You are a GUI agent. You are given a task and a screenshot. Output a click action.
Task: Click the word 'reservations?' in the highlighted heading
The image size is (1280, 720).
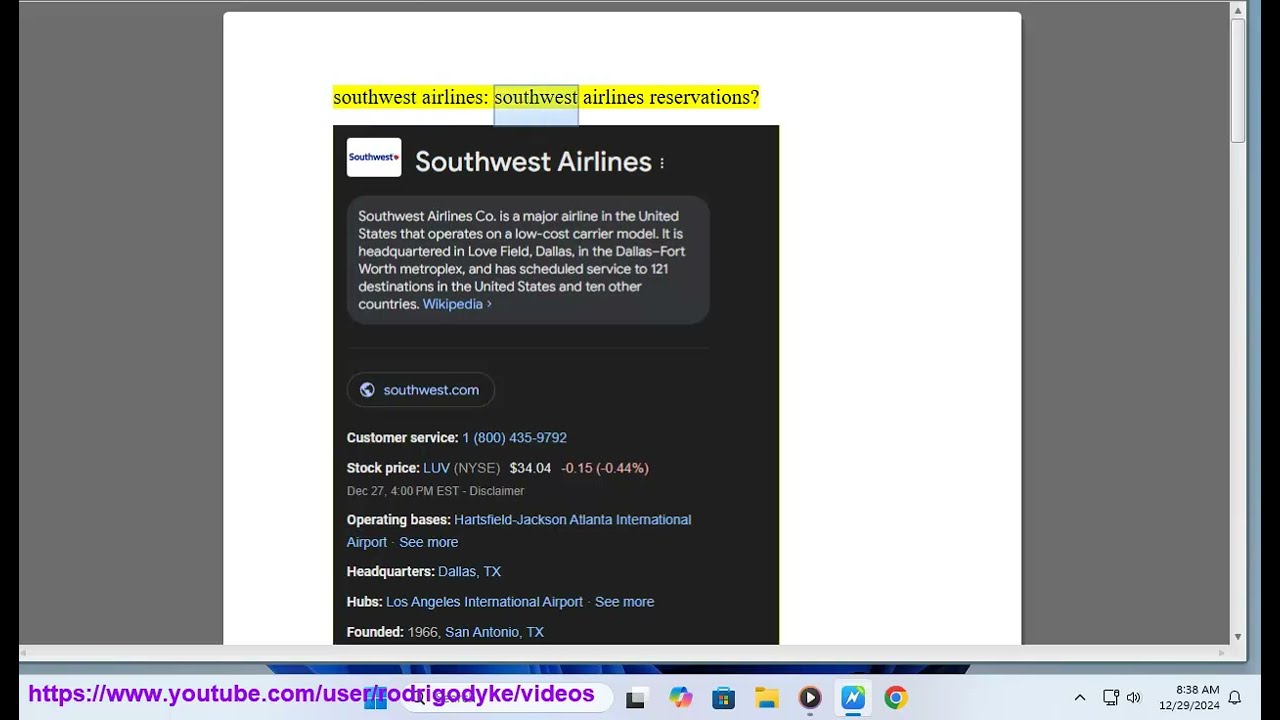[704, 97]
